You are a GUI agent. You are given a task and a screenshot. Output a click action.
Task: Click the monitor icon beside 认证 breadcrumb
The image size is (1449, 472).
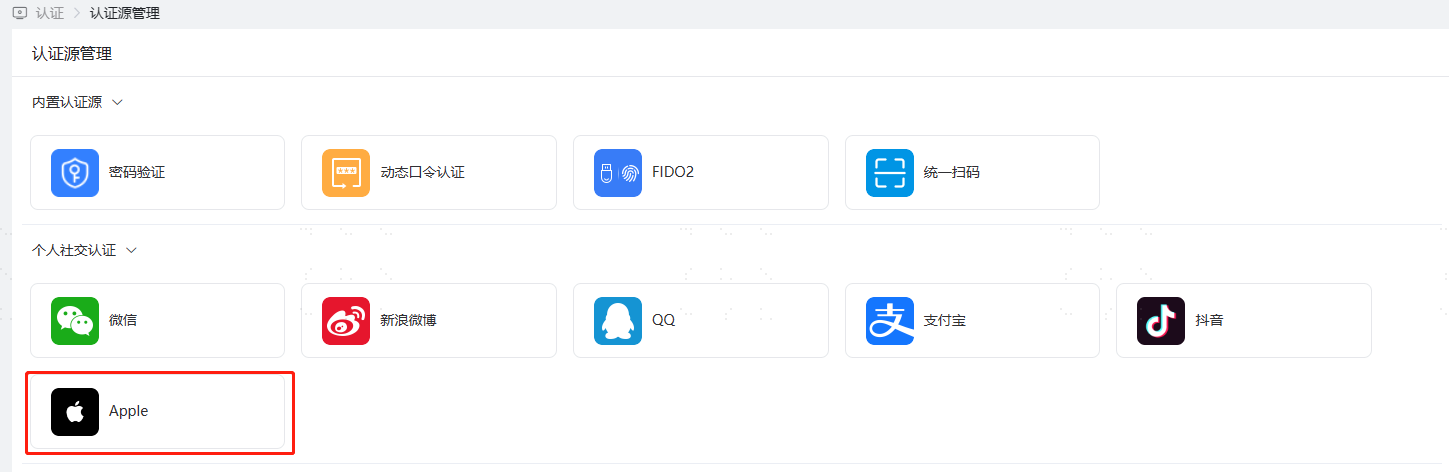pos(20,13)
